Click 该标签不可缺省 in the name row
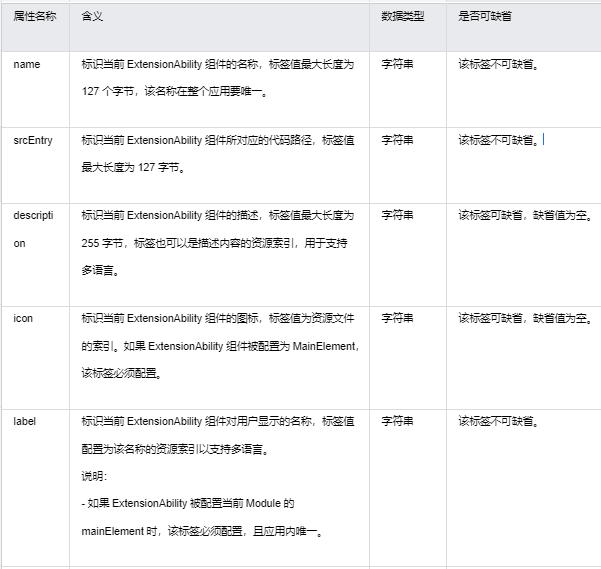The width and height of the screenshot is (601, 569). (498, 64)
